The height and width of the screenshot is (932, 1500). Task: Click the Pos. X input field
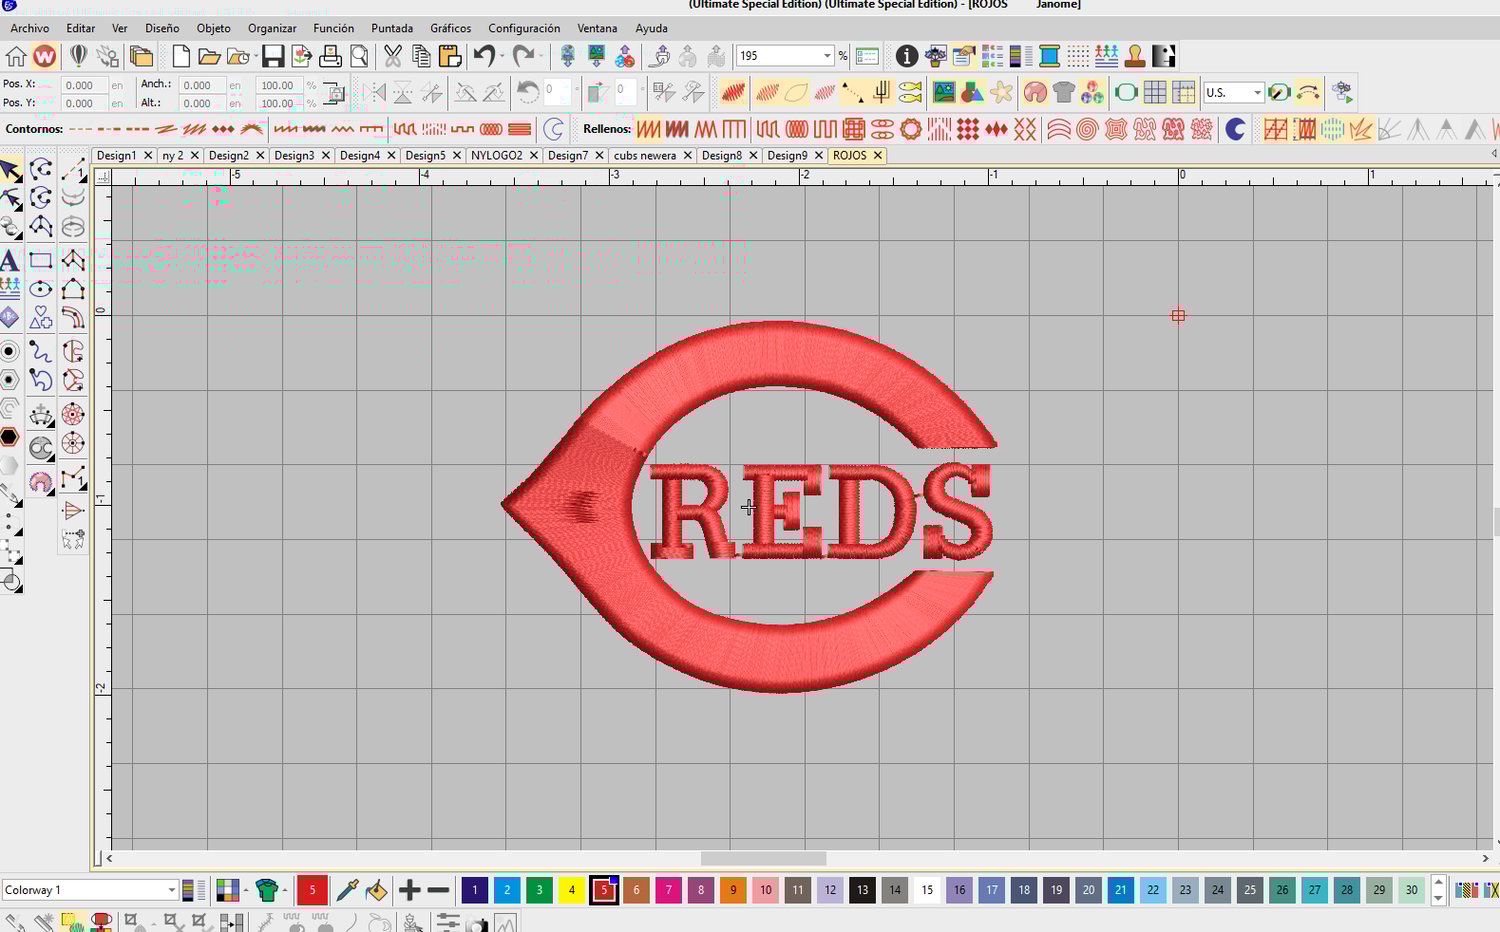click(x=83, y=86)
